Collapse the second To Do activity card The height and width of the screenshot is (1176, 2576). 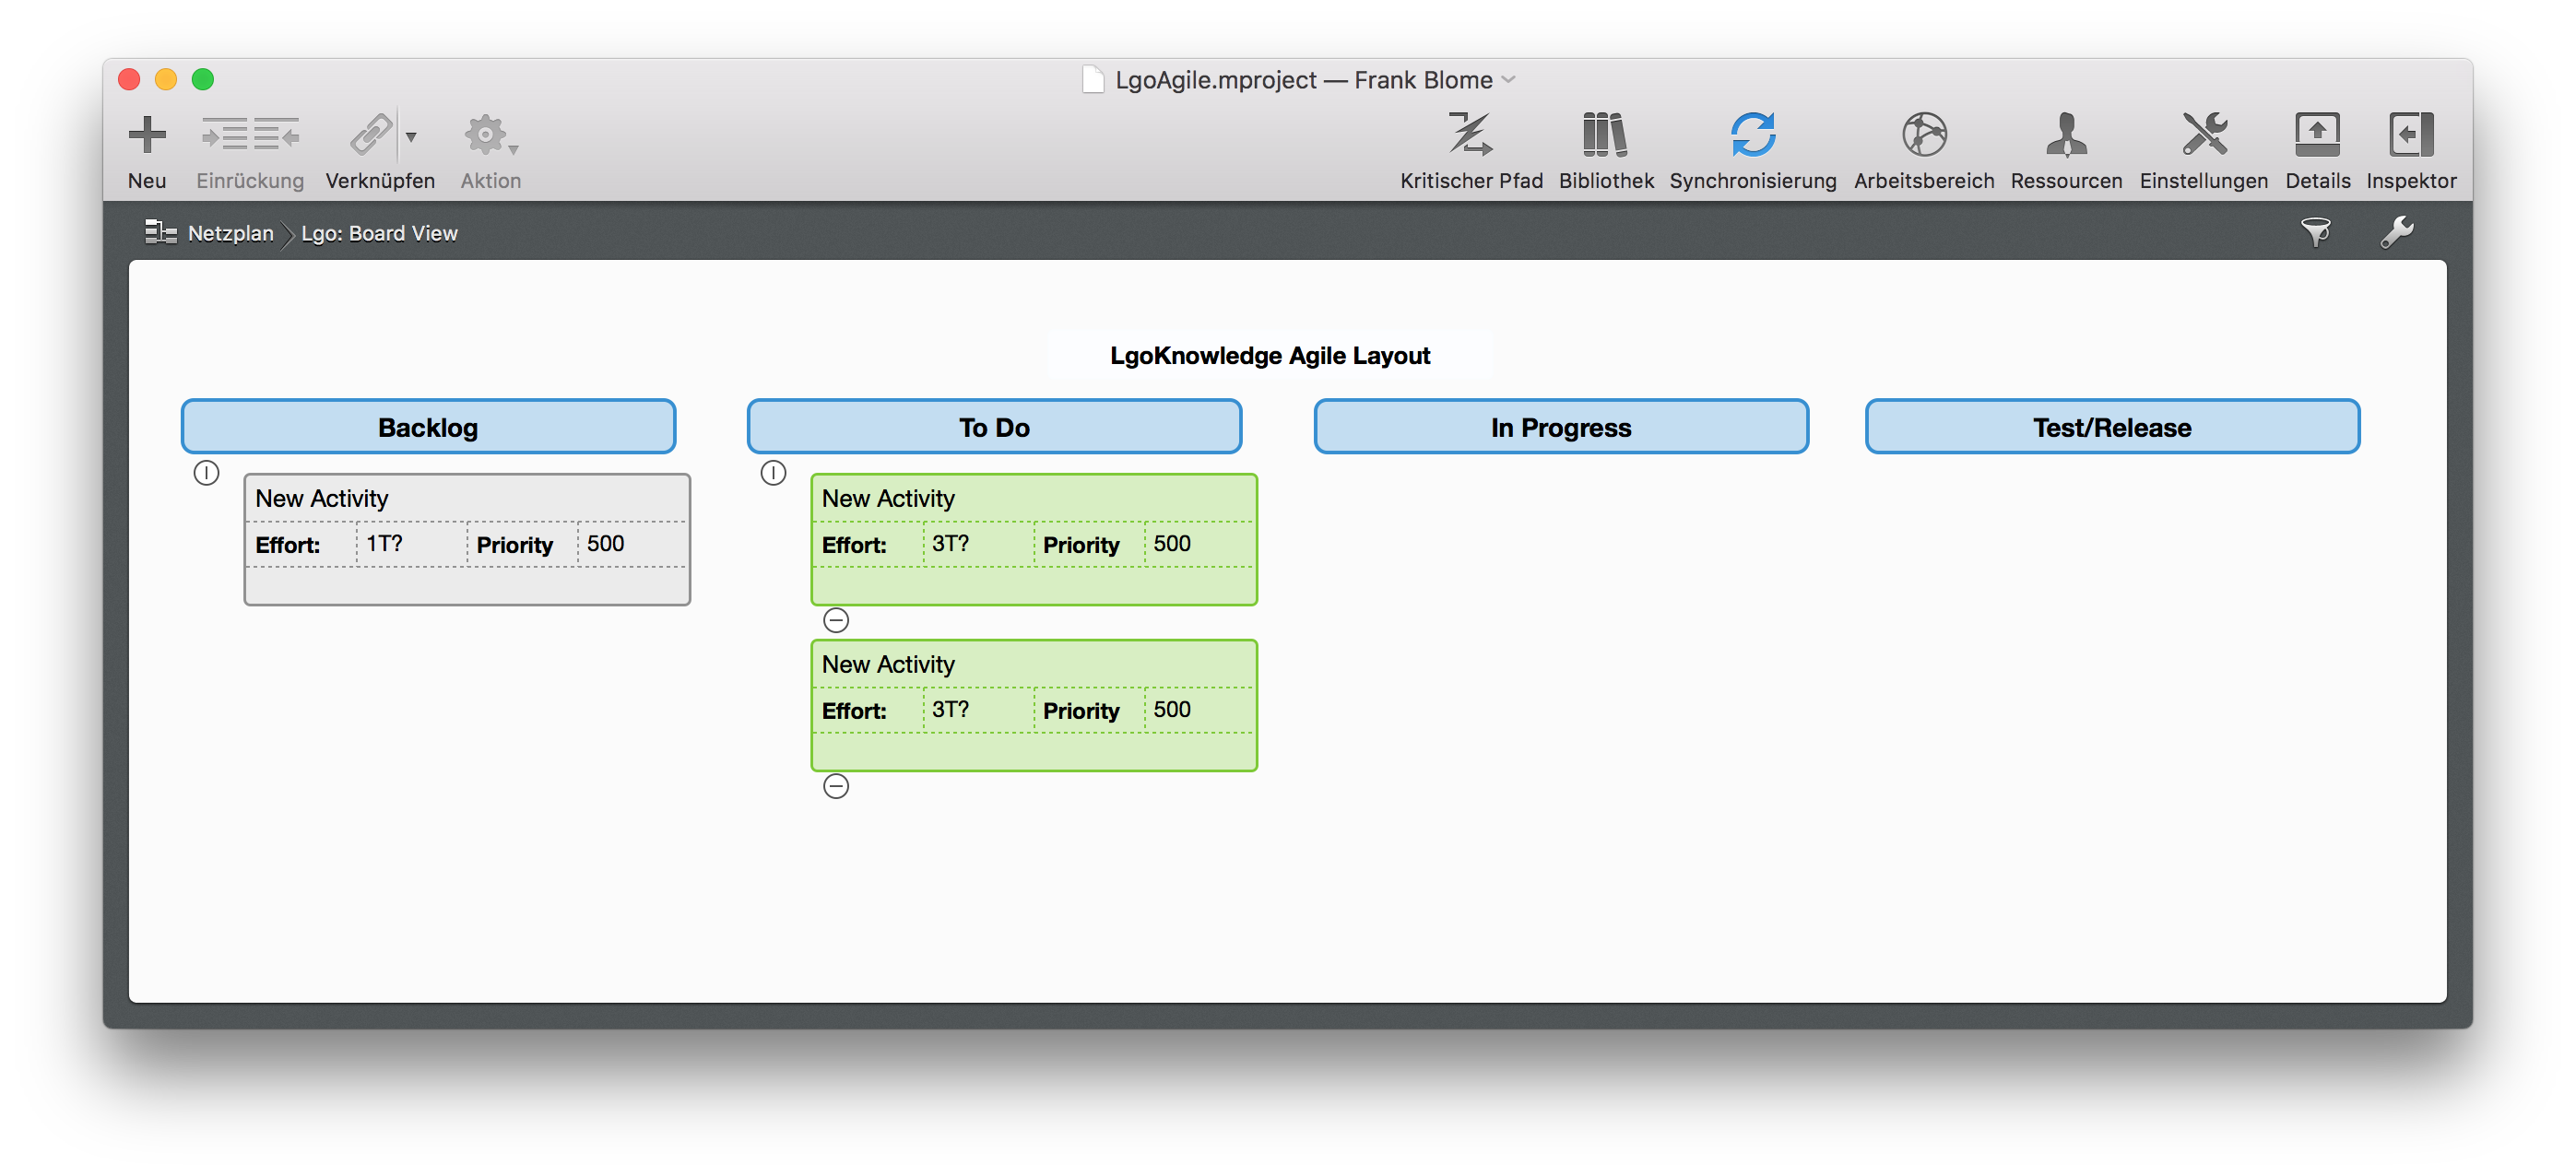tap(836, 786)
